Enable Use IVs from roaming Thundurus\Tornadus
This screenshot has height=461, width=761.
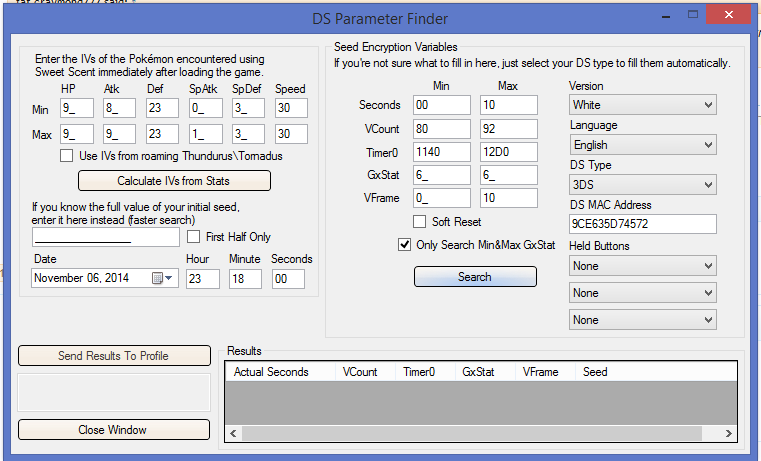pos(67,156)
